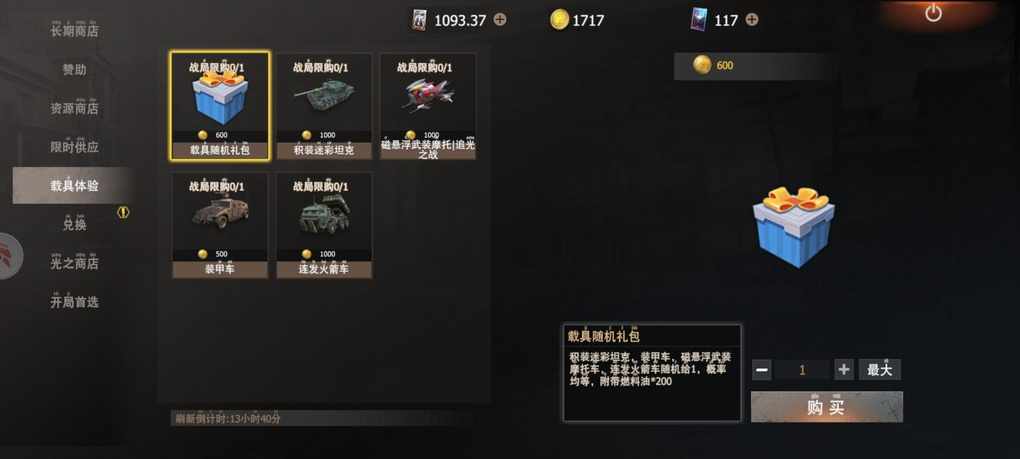Select the 载具随机礼包 gift box item
This screenshot has height=459, width=1020.
220,105
